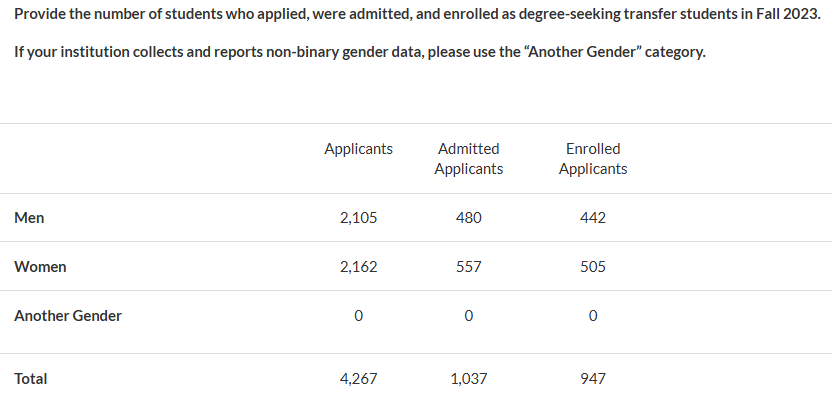Select Another Gender enrolled applicants zero value

[x=593, y=316]
